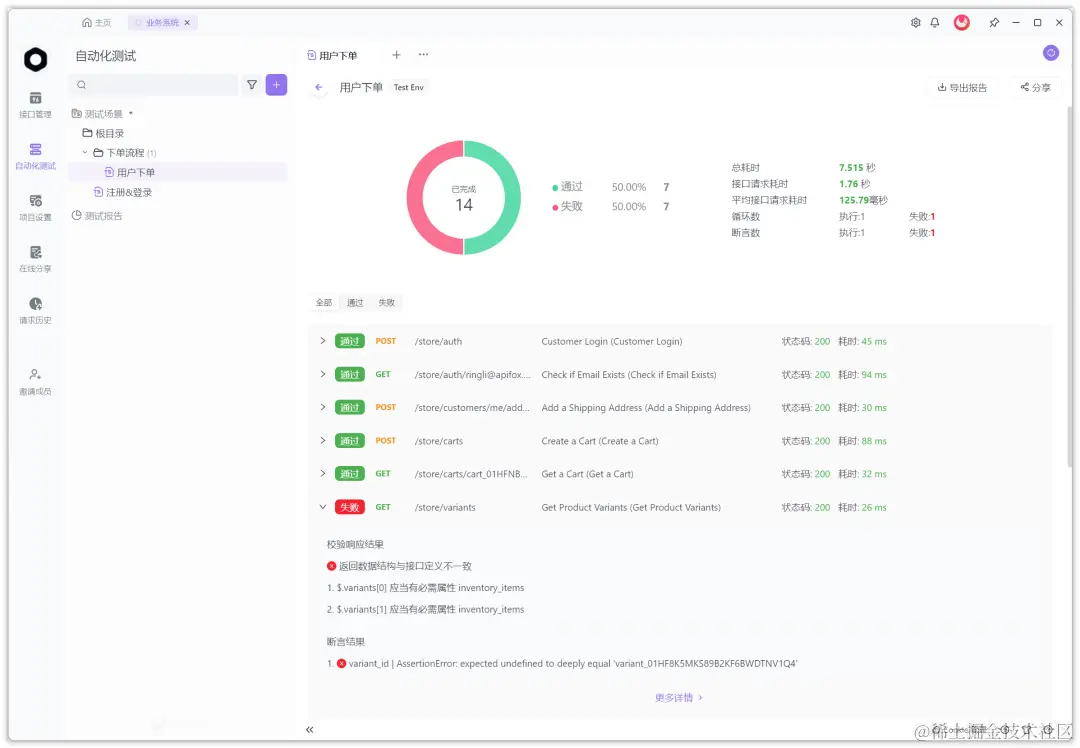
Task: Click the 通过 legend dot
Action: (x=555, y=187)
